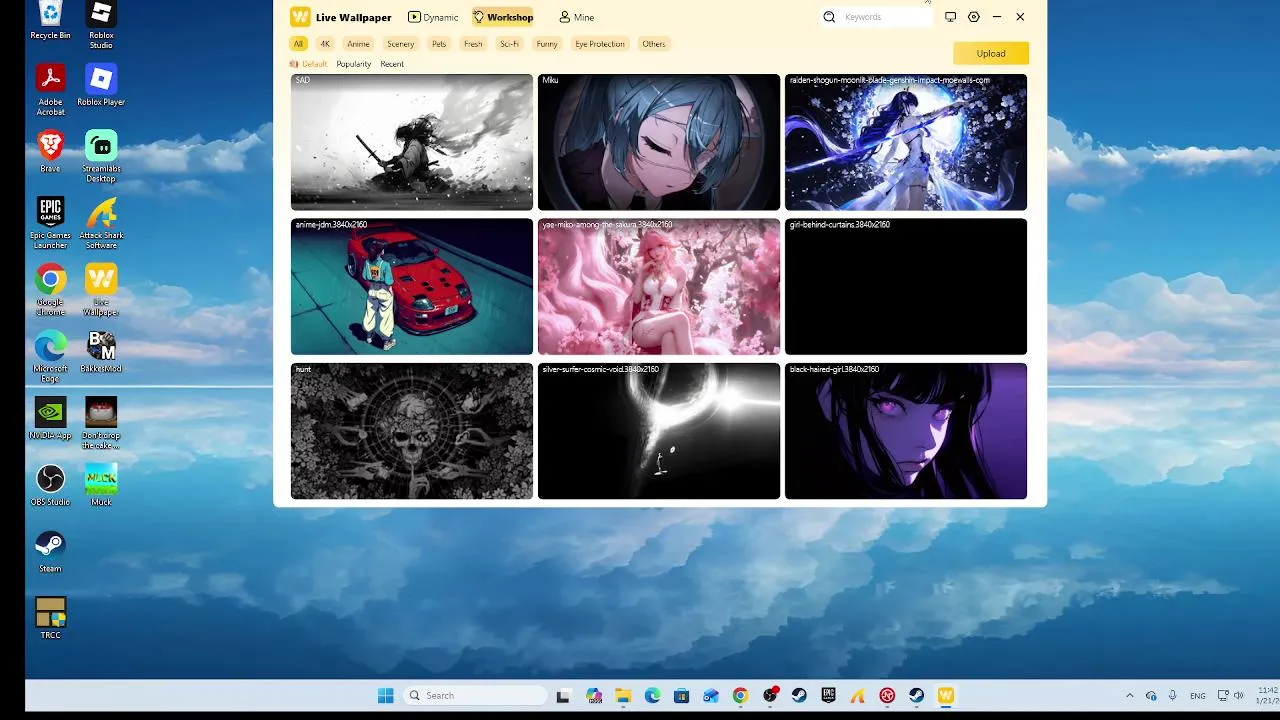
Task: Open the TRCC desktop shortcut
Action: click(x=50, y=618)
